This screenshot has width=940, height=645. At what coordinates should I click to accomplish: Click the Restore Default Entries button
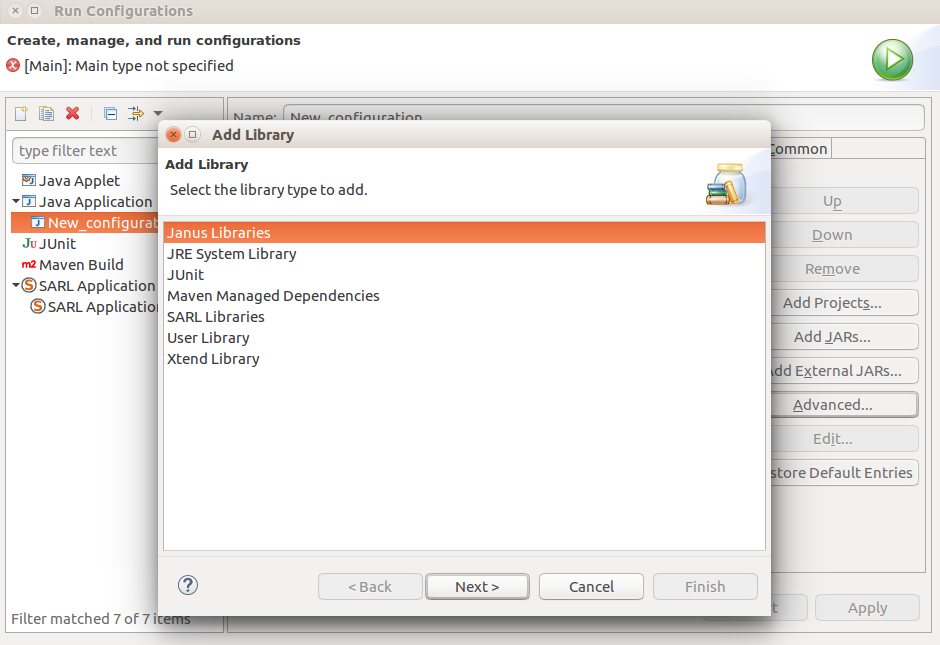pos(843,473)
